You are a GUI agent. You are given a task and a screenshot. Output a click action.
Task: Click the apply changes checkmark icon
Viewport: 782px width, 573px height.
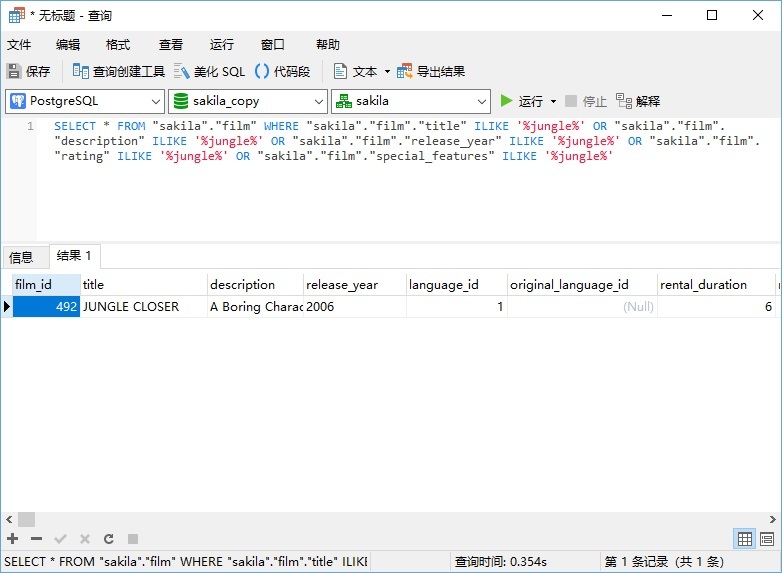coord(60,539)
